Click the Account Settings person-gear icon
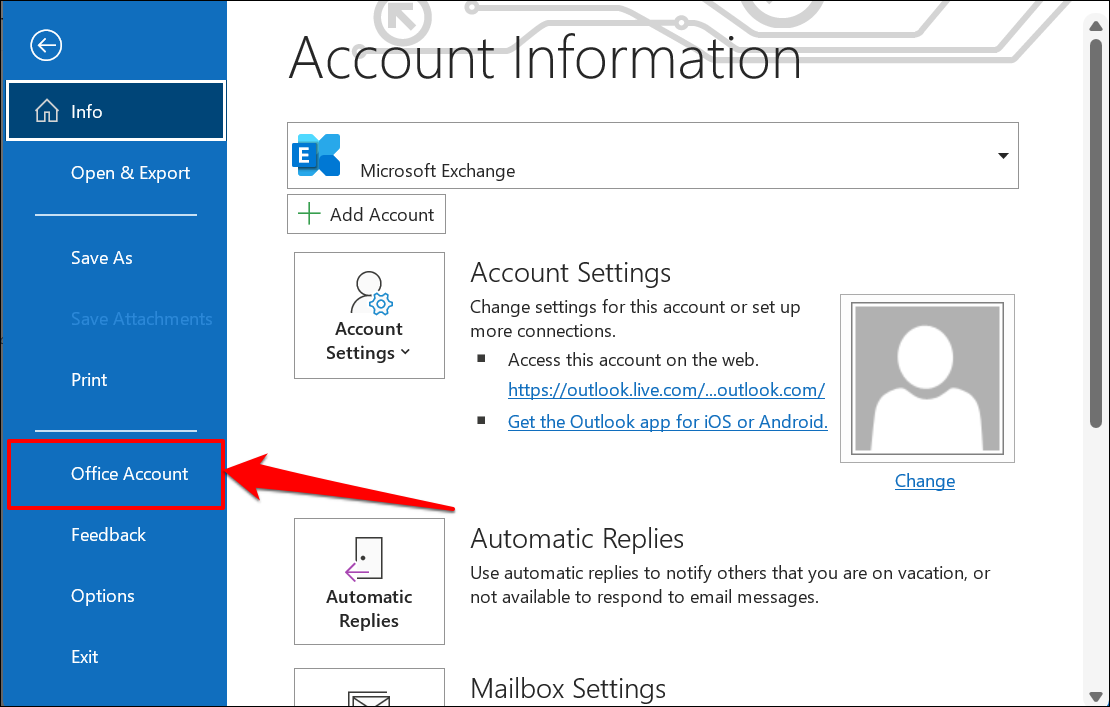1110x707 pixels. [370, 293]
